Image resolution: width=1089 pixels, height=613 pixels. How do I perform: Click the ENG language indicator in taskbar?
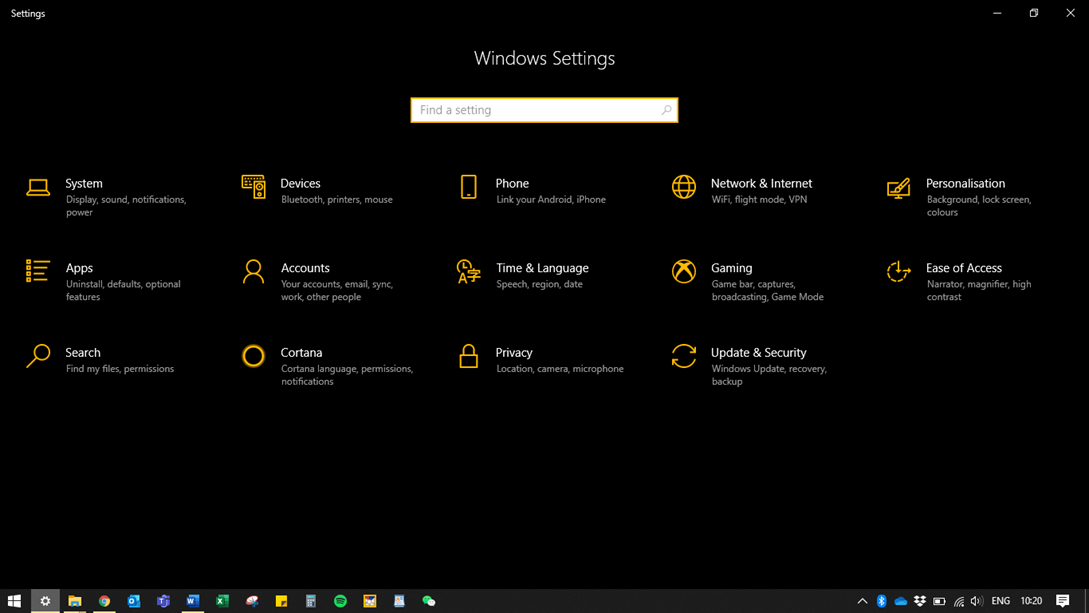click(x=1000, y=601)
